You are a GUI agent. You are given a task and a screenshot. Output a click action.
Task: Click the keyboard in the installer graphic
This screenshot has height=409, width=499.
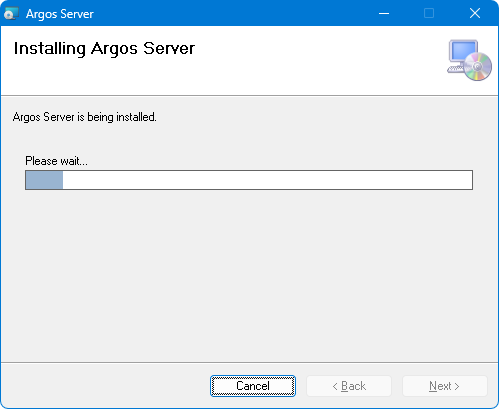point(455,69)
